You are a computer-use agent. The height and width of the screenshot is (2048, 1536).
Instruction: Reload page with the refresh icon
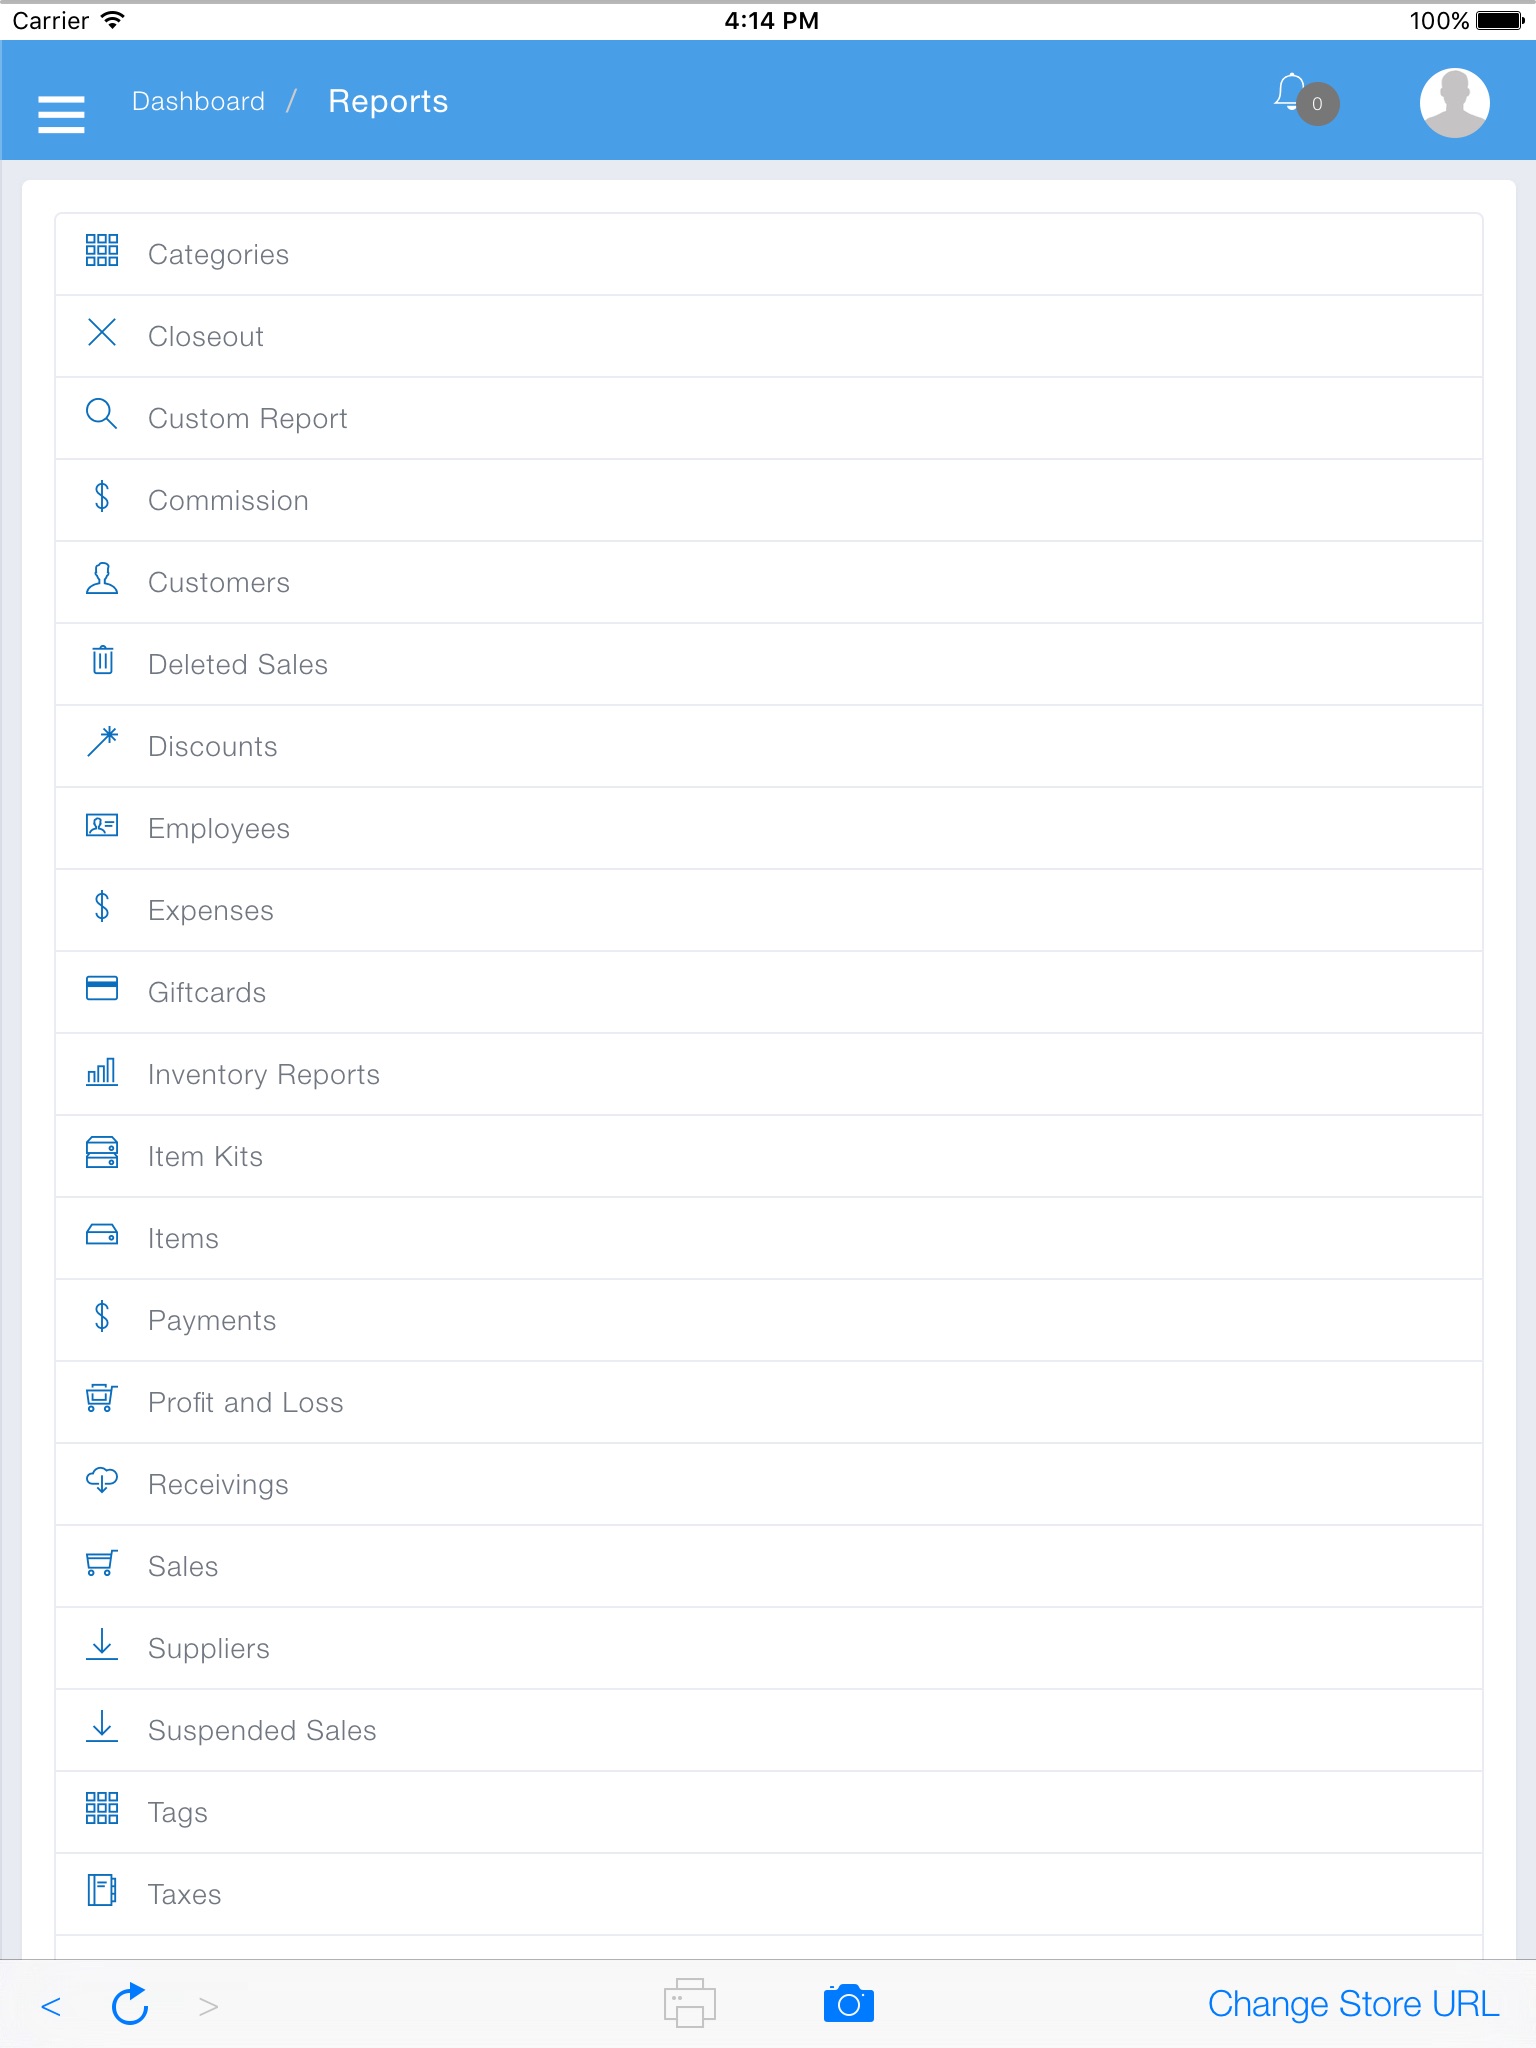(x=130, y=2004)
